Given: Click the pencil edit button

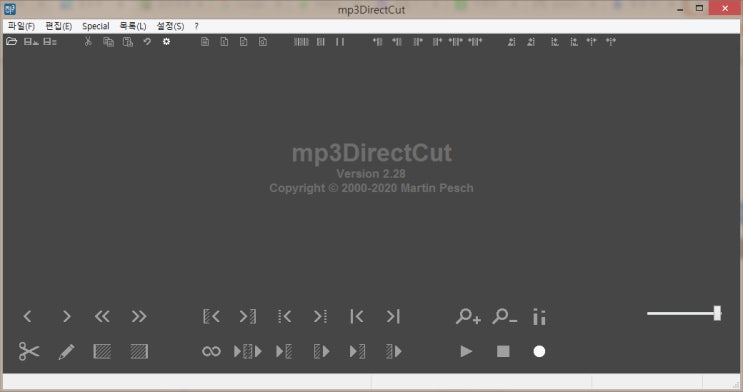Looking at the screenshot, I should coord(66,352).
